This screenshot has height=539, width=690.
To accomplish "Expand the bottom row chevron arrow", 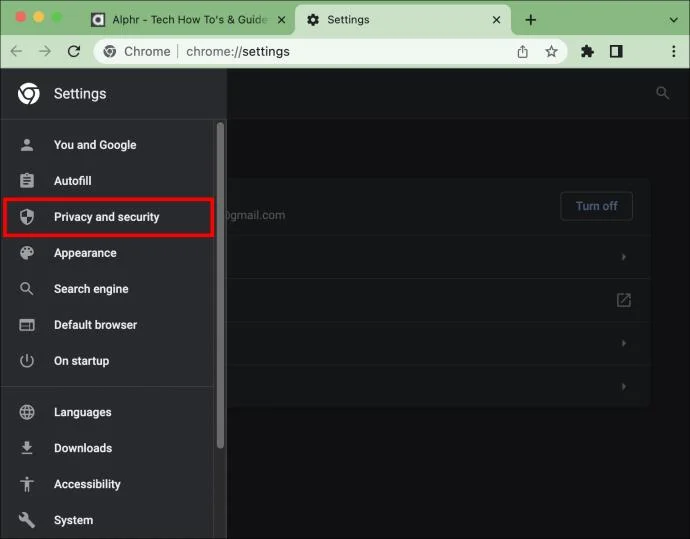I will (x=624, y=386).
